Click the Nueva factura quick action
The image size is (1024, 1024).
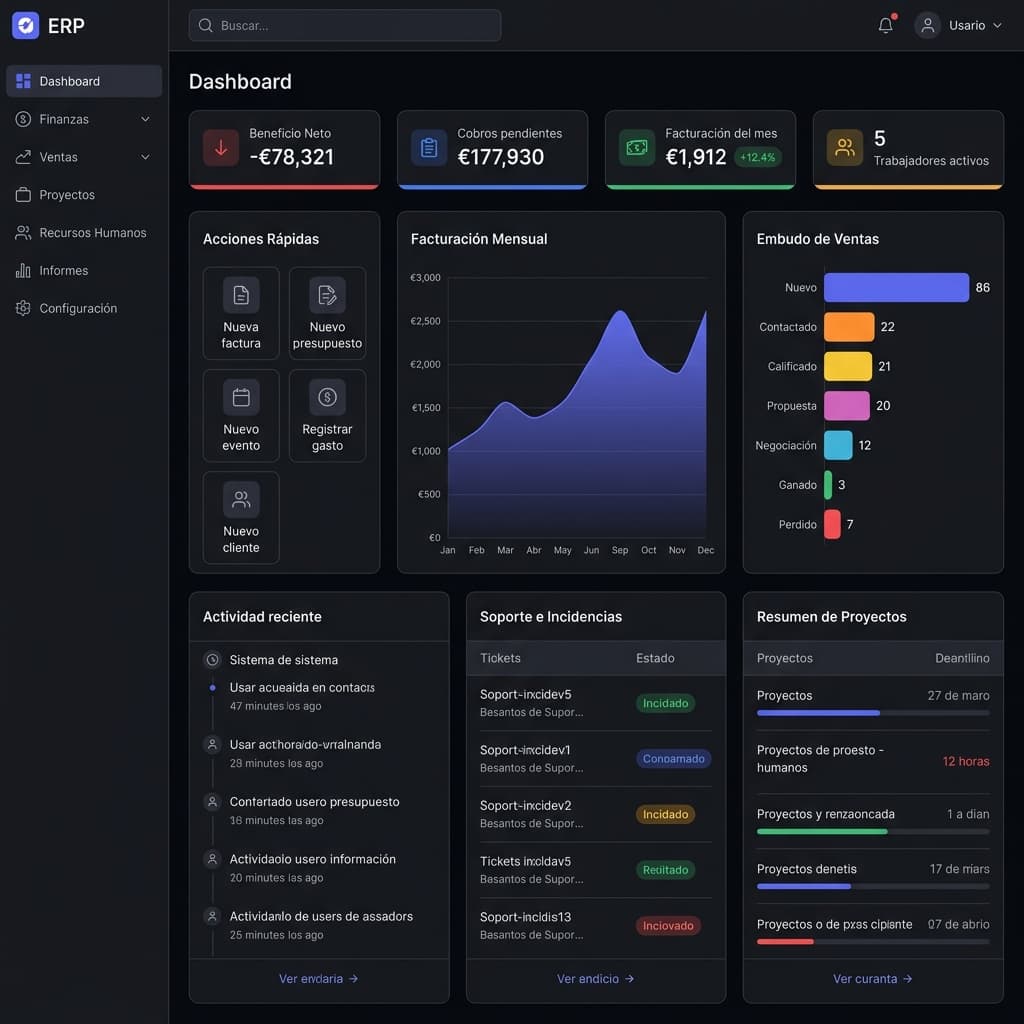(x=241, y=313)
